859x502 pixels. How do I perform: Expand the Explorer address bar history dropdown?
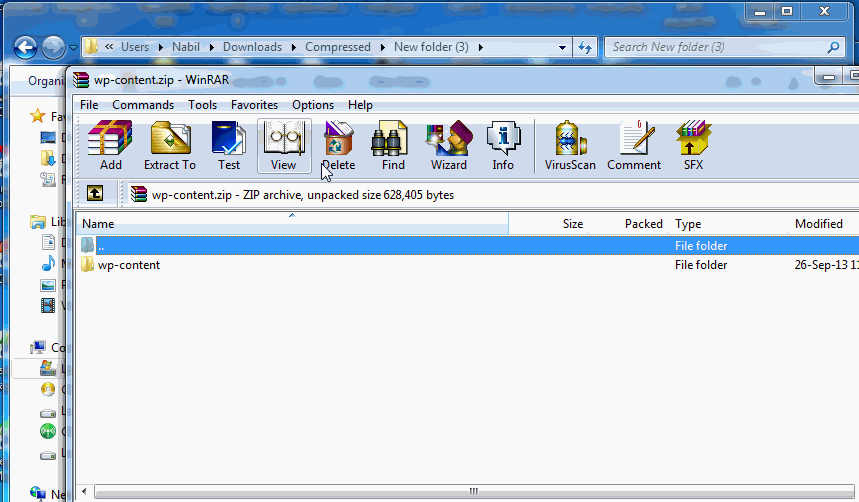[562, 48]
